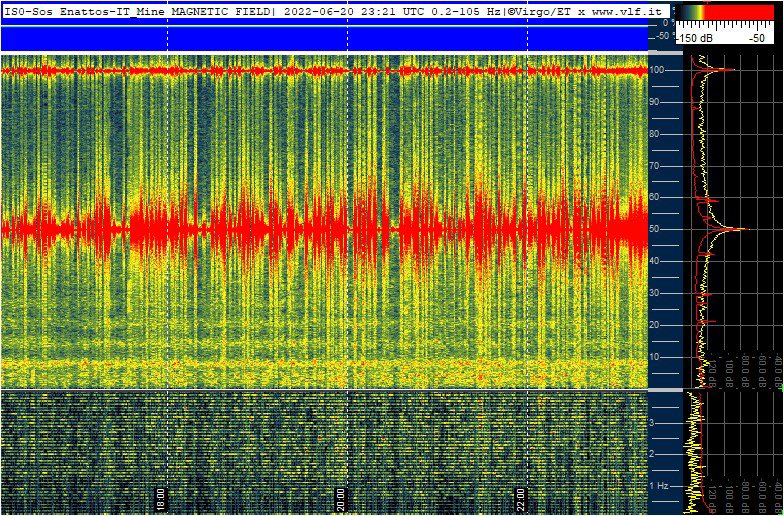Click the 3 Hz tick on lower axis
Viewport: 784px width, 516px height.
click(653, 423)
